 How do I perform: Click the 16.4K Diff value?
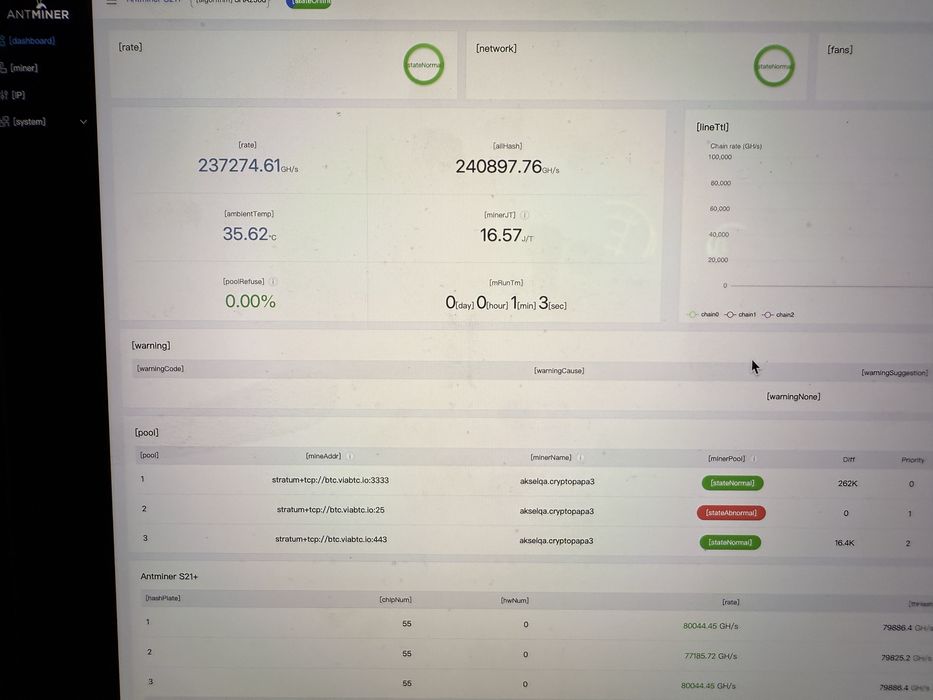pyautogui.click(x=844, y=543)
